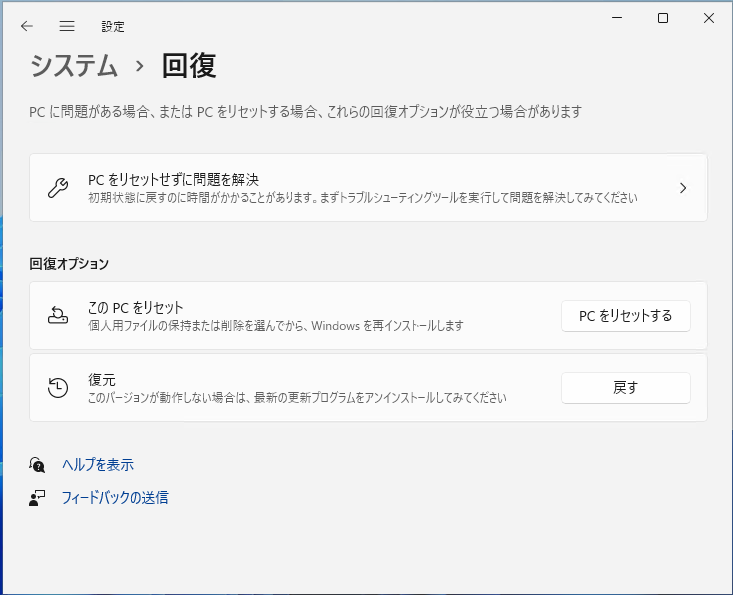Open the PC をリセットせずに問題を解決 card

(368, 188)
